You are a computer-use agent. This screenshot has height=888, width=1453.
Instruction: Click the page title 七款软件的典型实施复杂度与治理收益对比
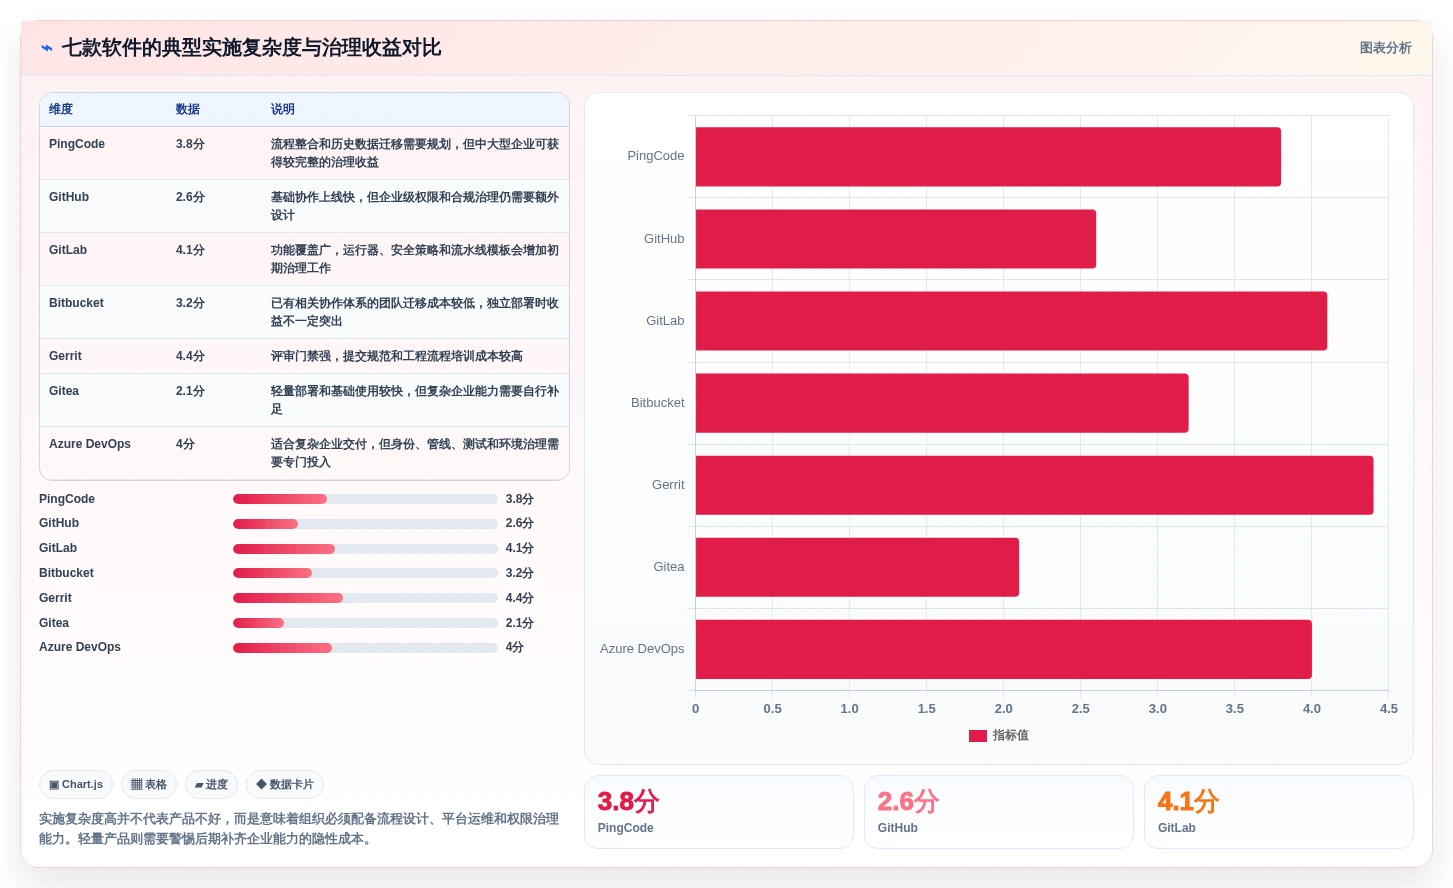[x=251, y=48]
